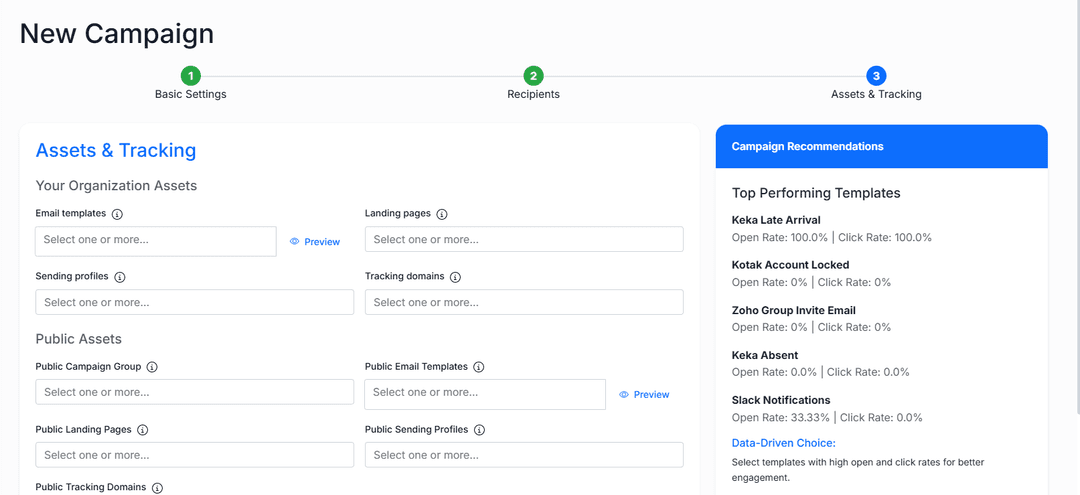This screenshot has height=495, width=1080.
Task: Open the Landing pages select box
Action: [523, 239]
